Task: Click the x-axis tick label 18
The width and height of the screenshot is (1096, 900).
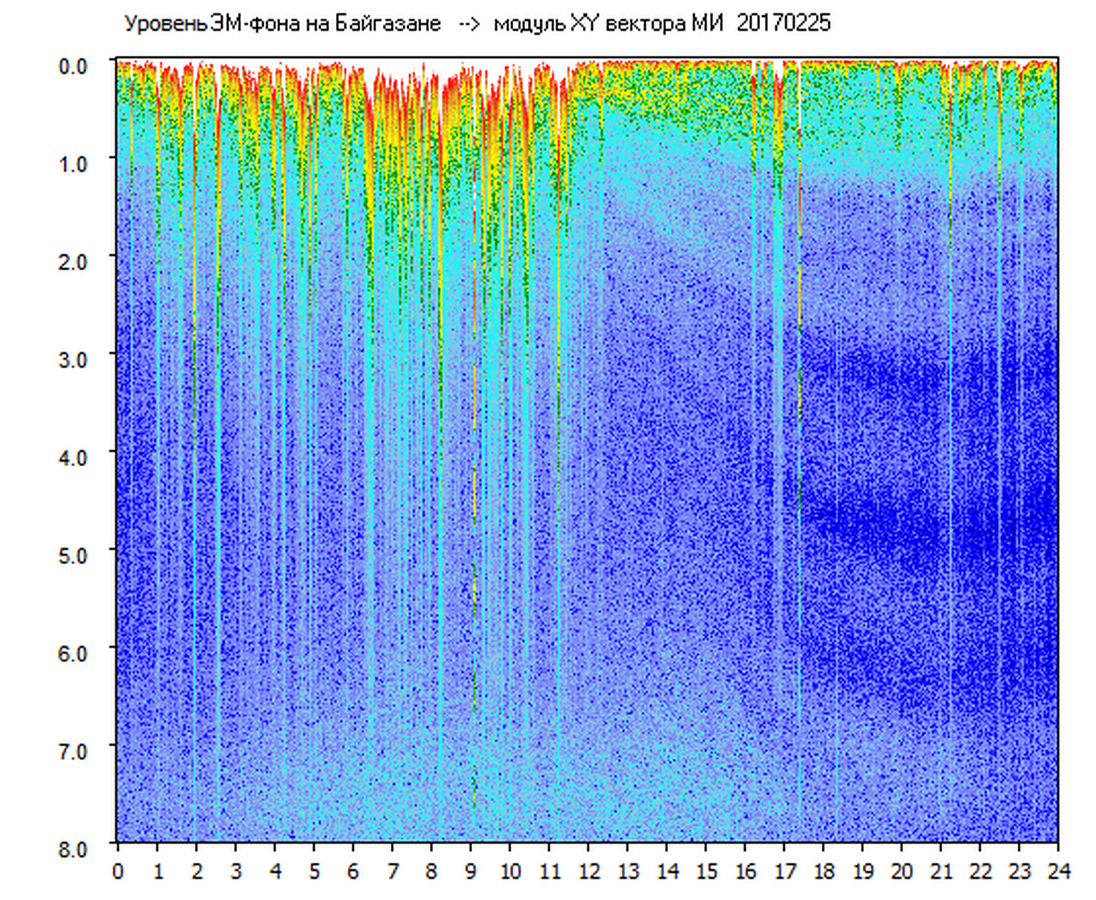Action: [824, 871]
